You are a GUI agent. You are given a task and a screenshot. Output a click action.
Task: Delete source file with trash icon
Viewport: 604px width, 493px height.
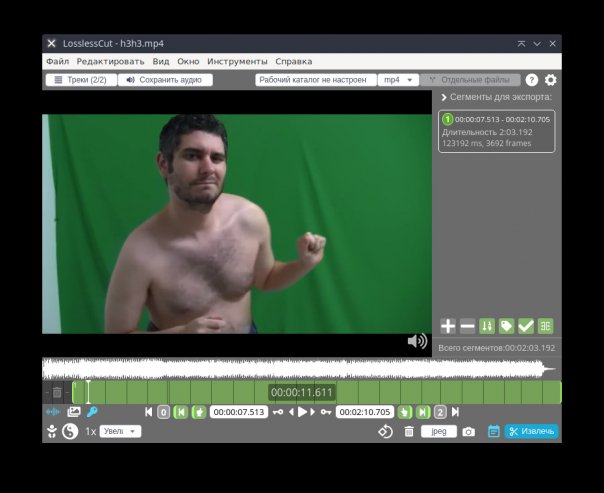tap(408, 431)
